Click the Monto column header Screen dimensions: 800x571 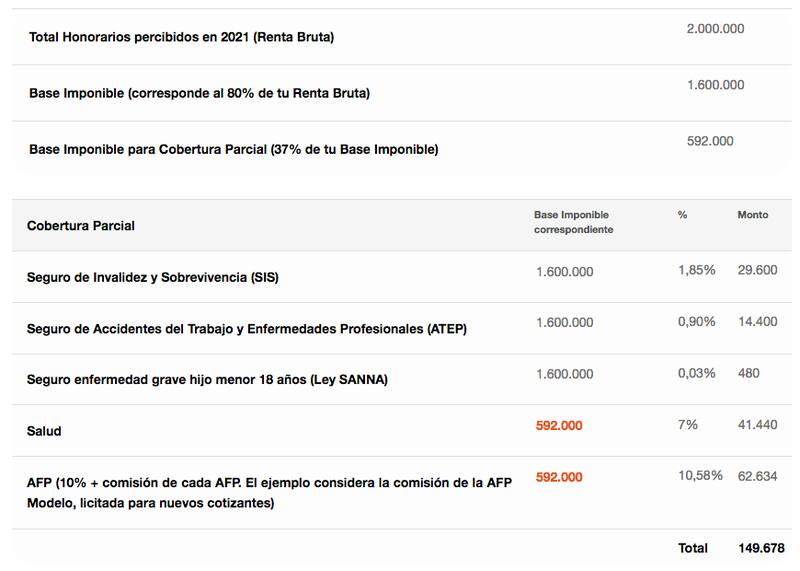point(753,215)
